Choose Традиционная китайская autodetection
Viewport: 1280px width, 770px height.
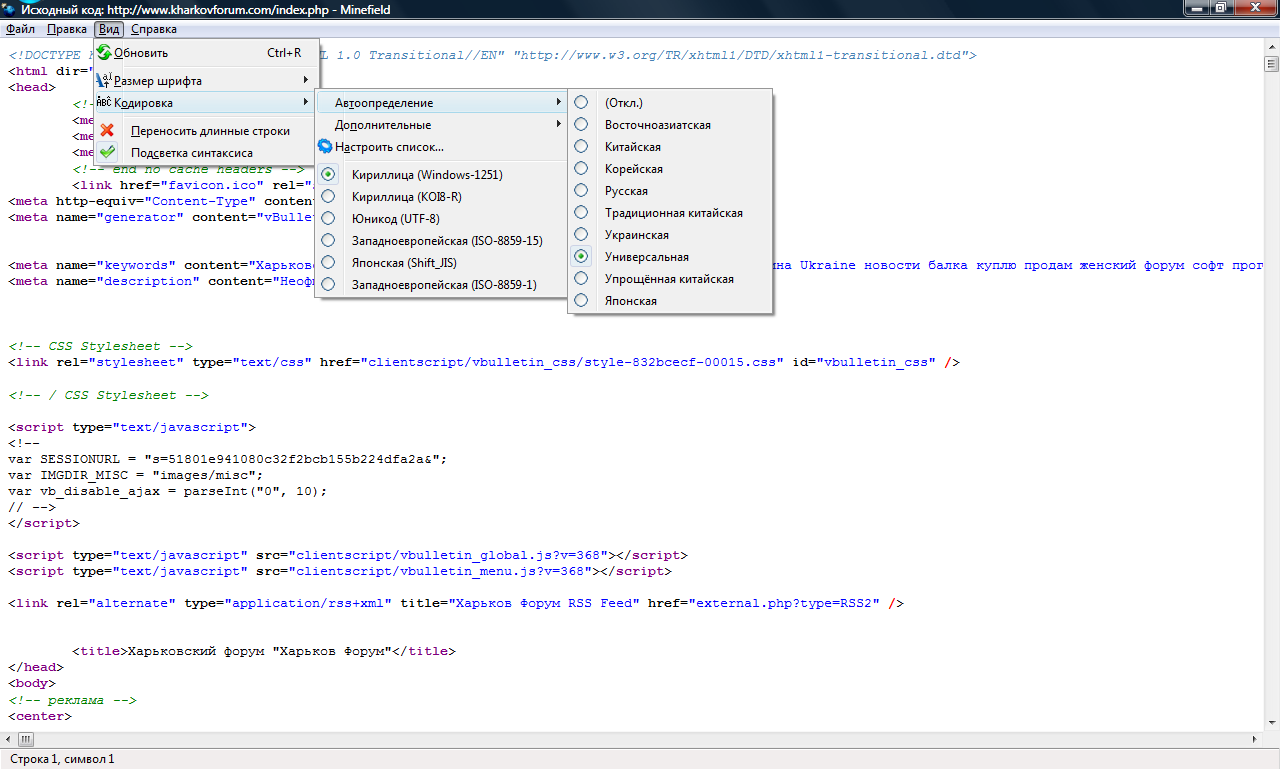click(x=670, y=213)
